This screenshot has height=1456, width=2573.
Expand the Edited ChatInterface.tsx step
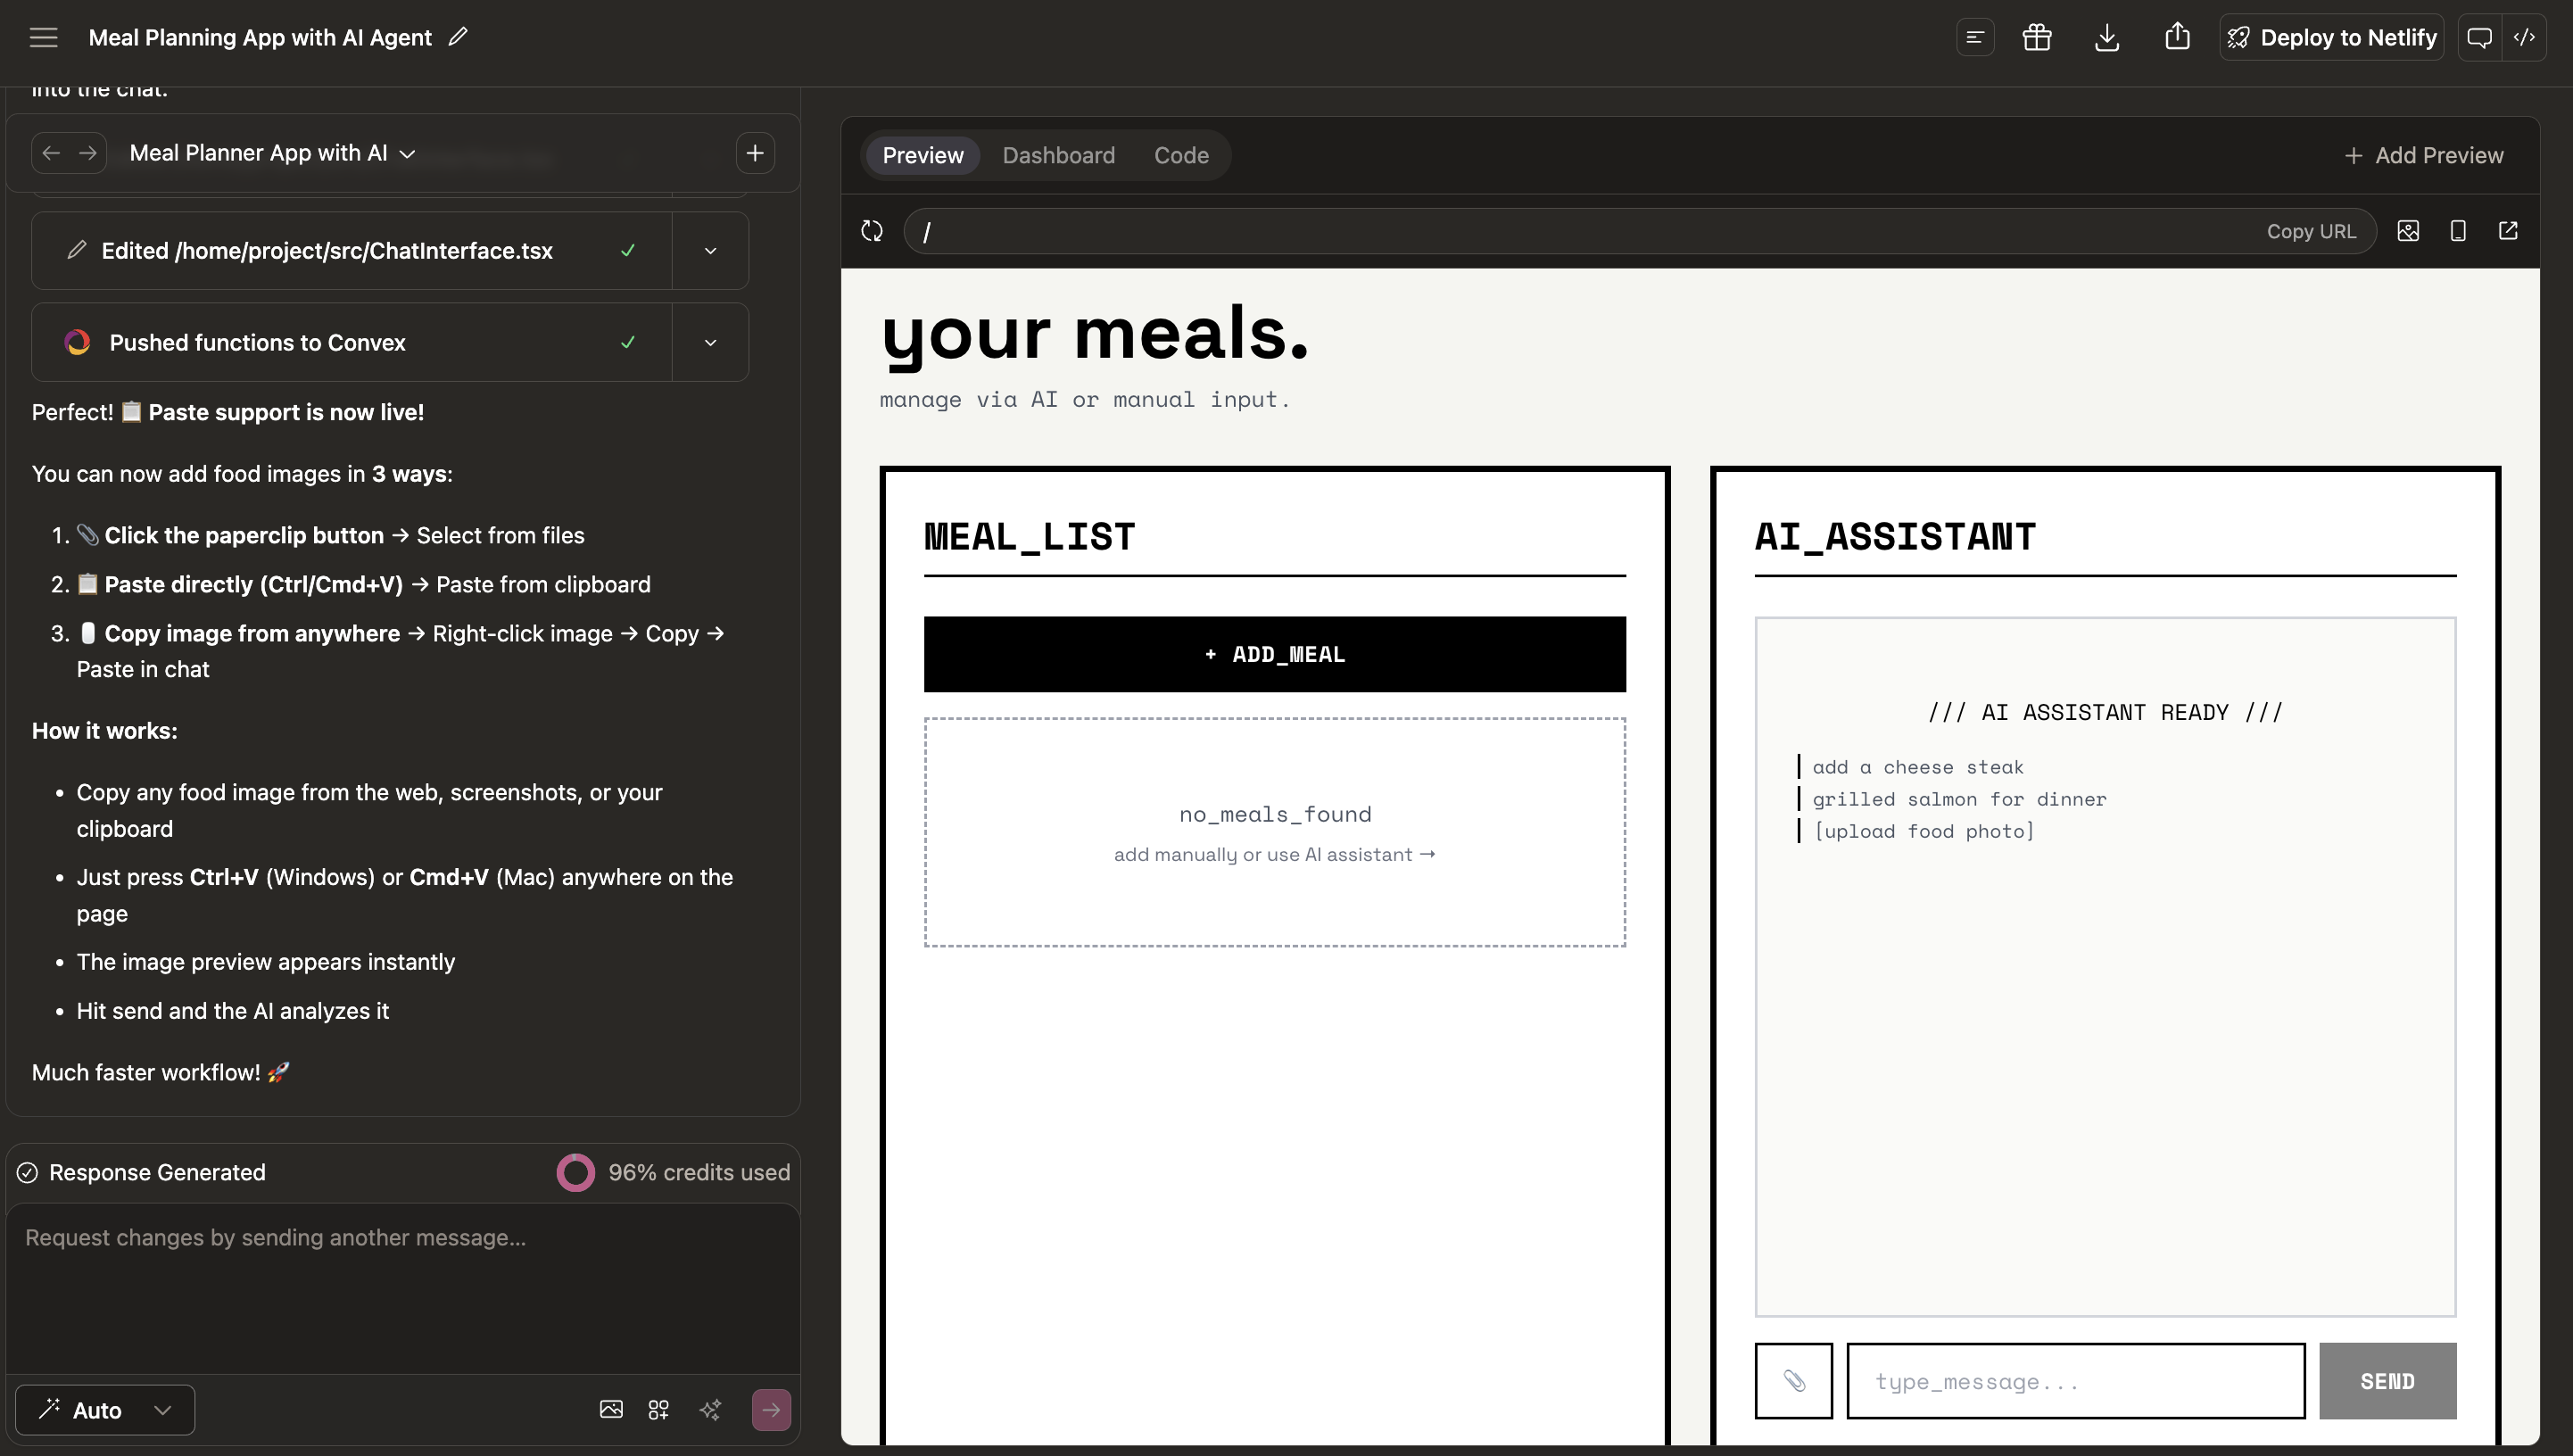[x=710, y=251]
